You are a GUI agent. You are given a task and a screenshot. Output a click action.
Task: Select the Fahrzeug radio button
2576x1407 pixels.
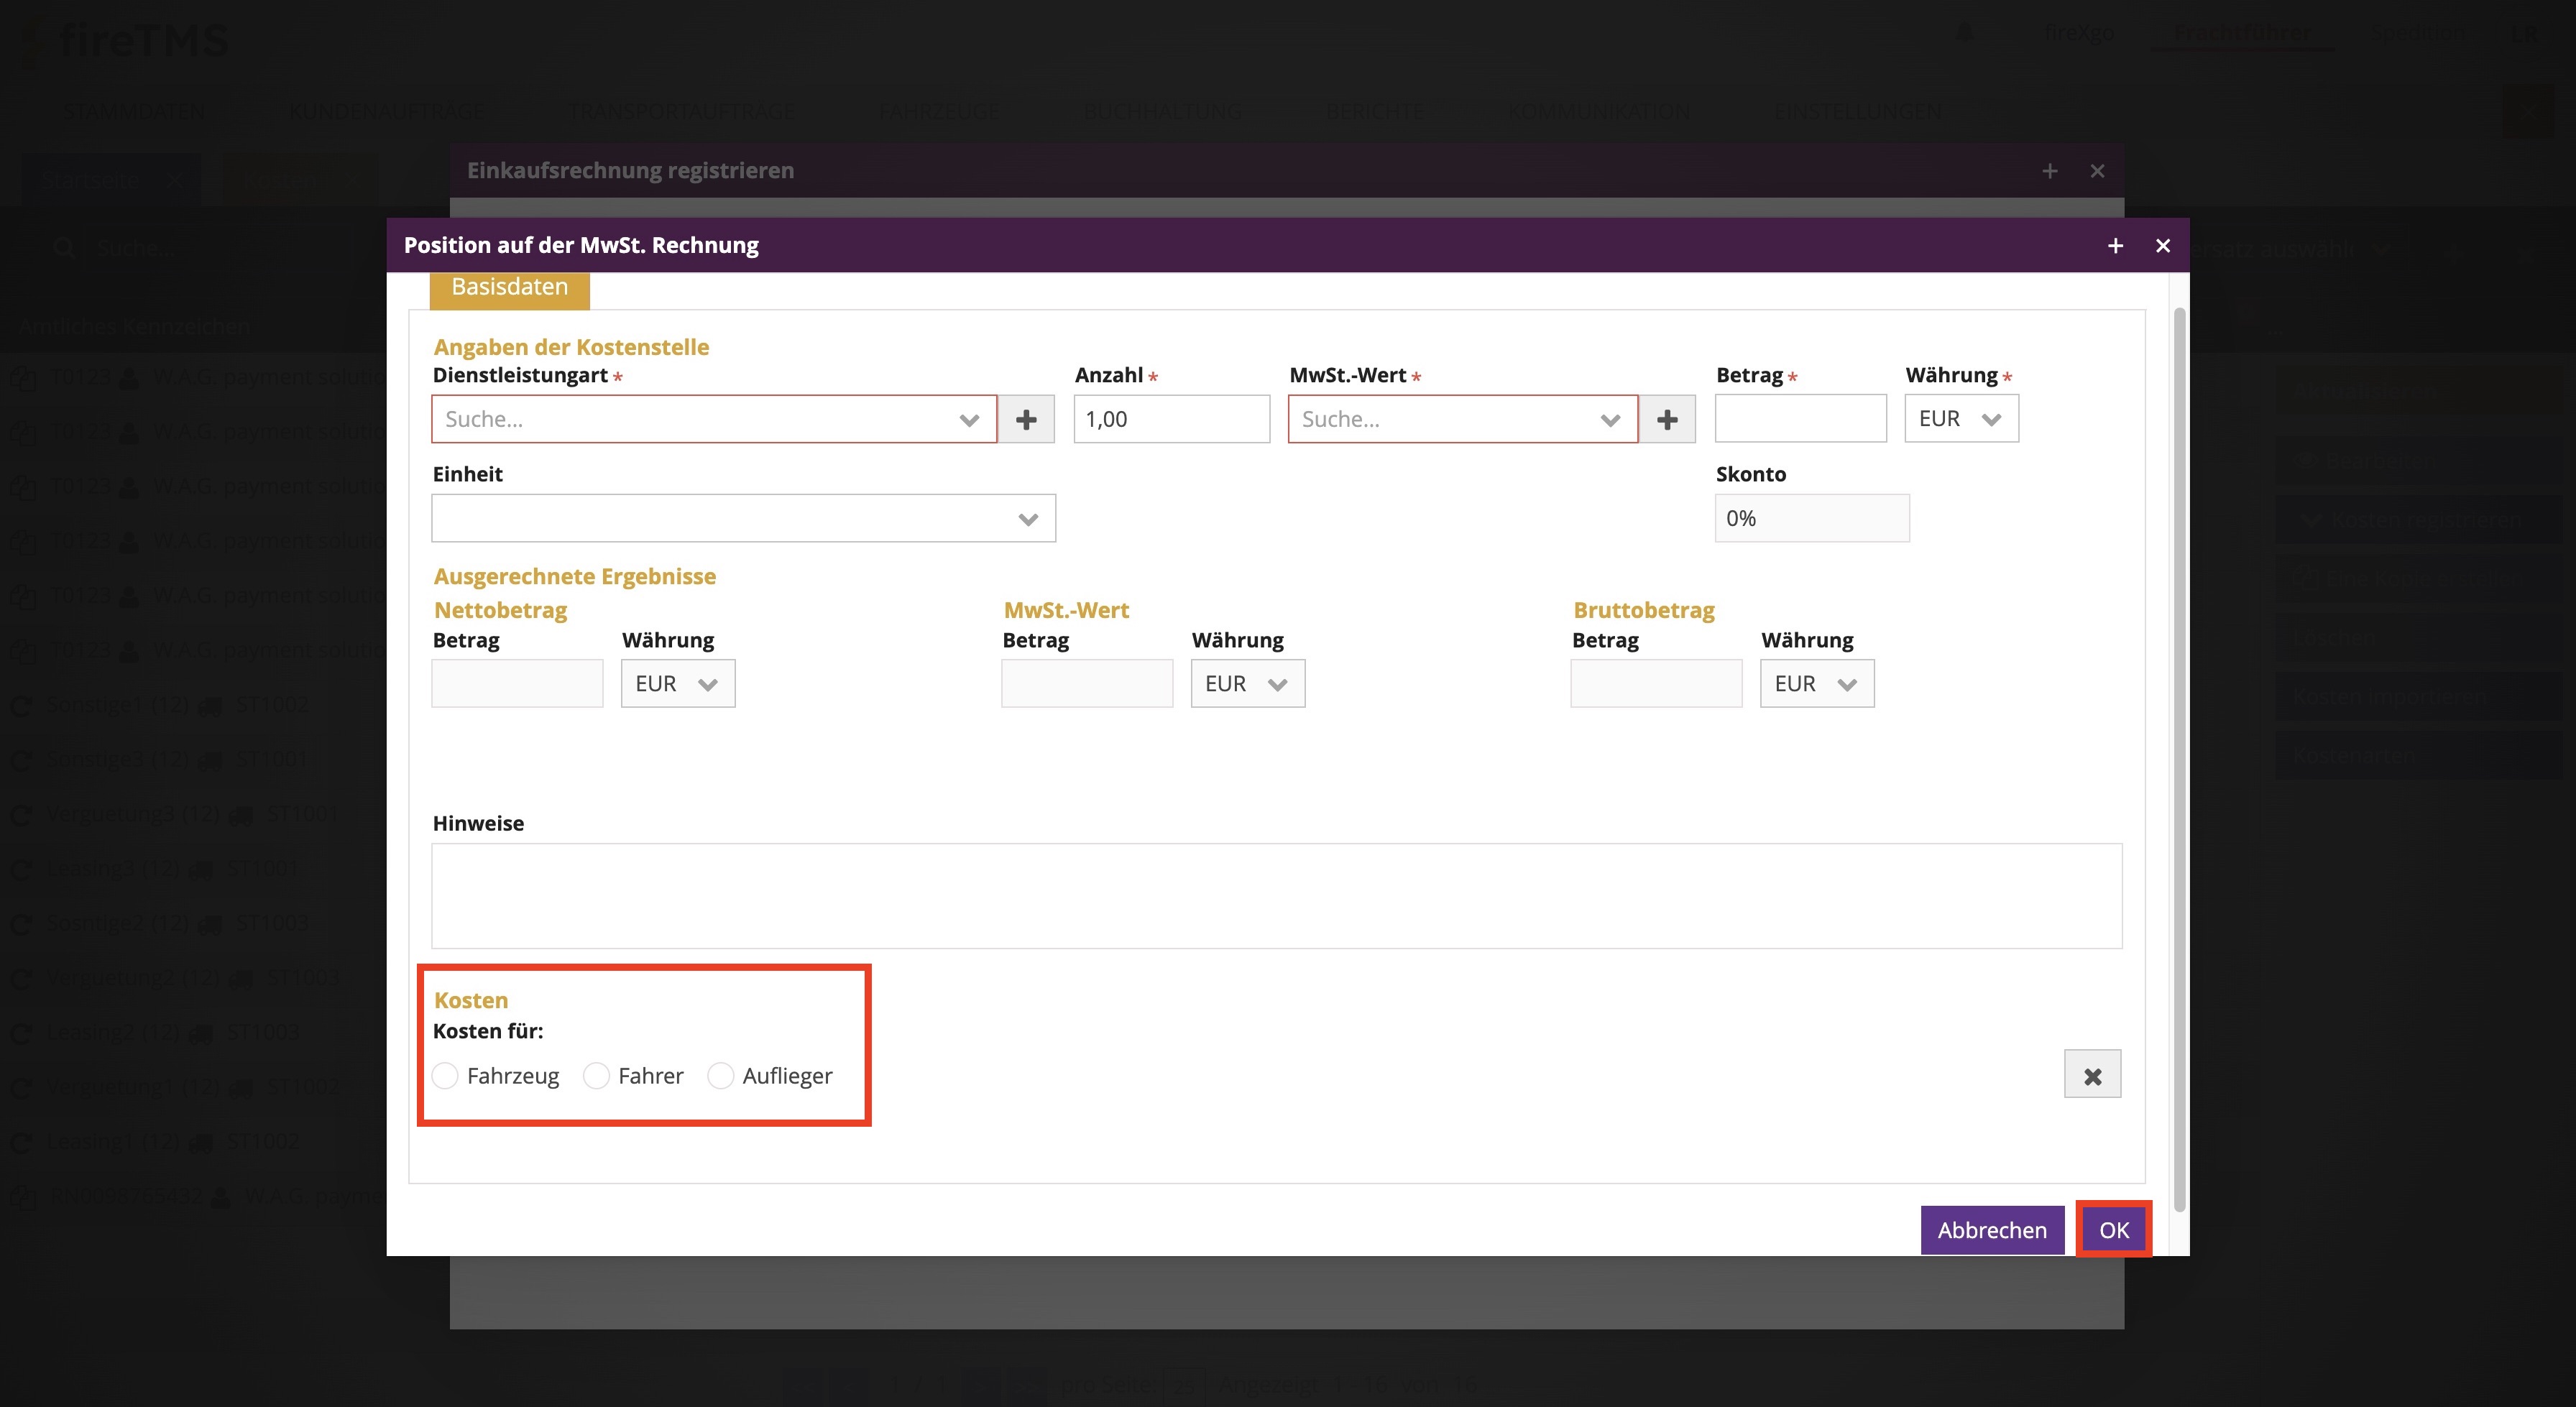445,1076
